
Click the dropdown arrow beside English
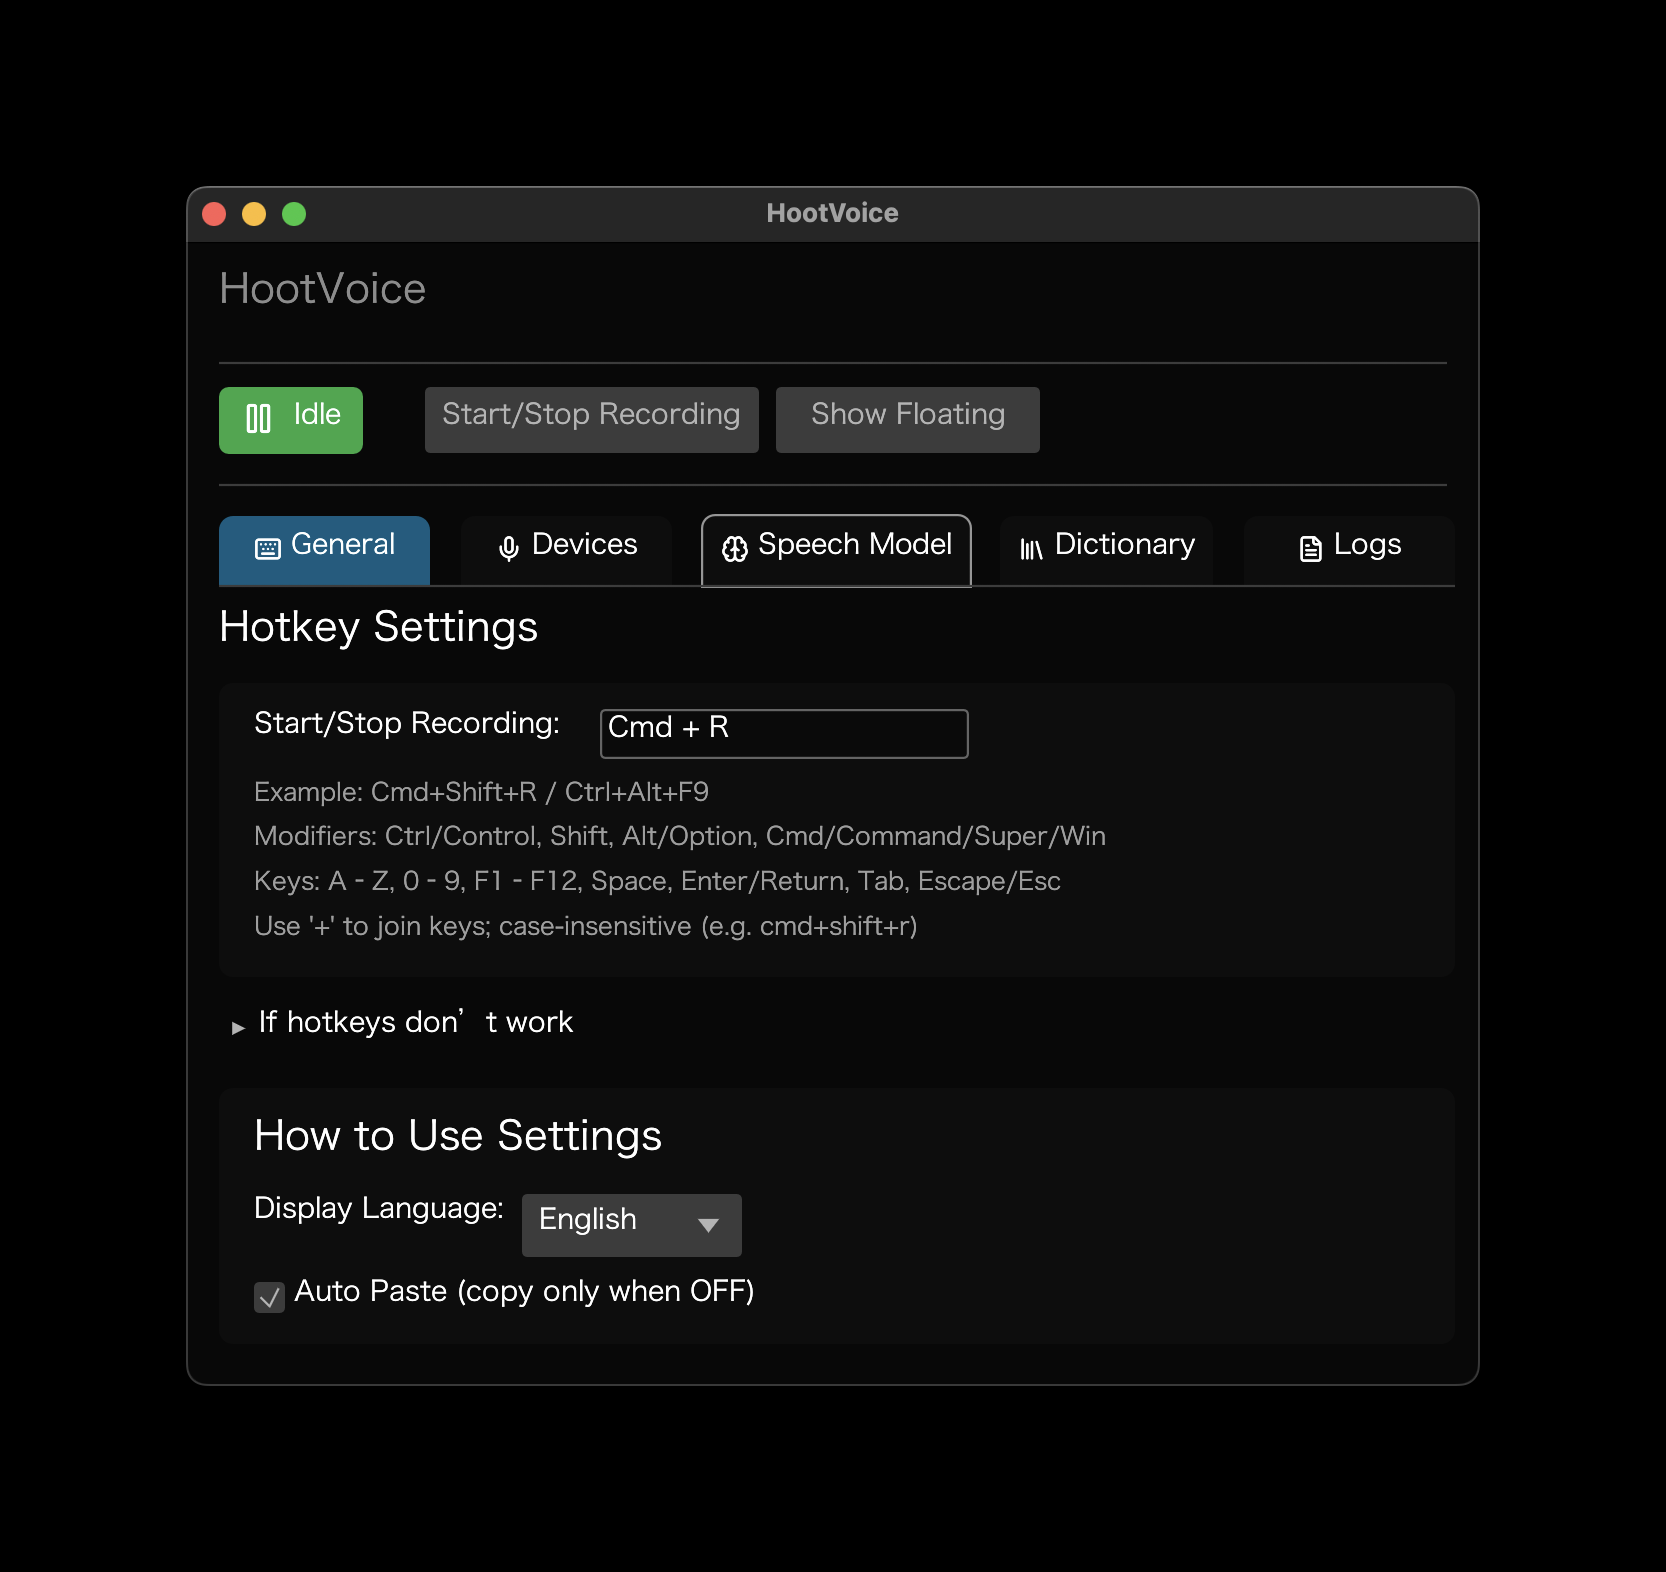pos(708,1225)
